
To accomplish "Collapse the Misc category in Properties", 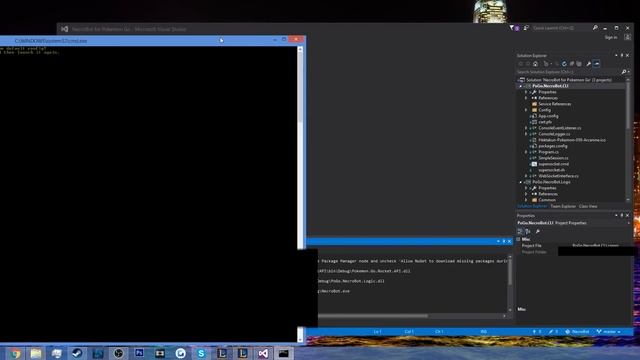I will click(x=518, y=239).
